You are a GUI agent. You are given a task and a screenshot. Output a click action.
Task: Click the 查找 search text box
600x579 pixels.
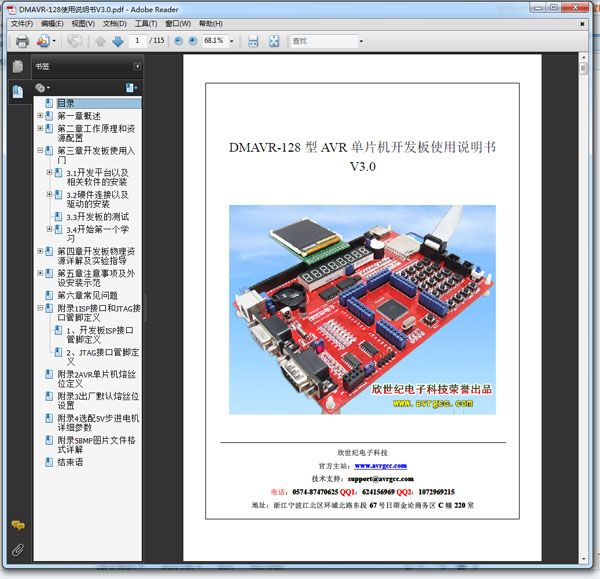(324, 41)
